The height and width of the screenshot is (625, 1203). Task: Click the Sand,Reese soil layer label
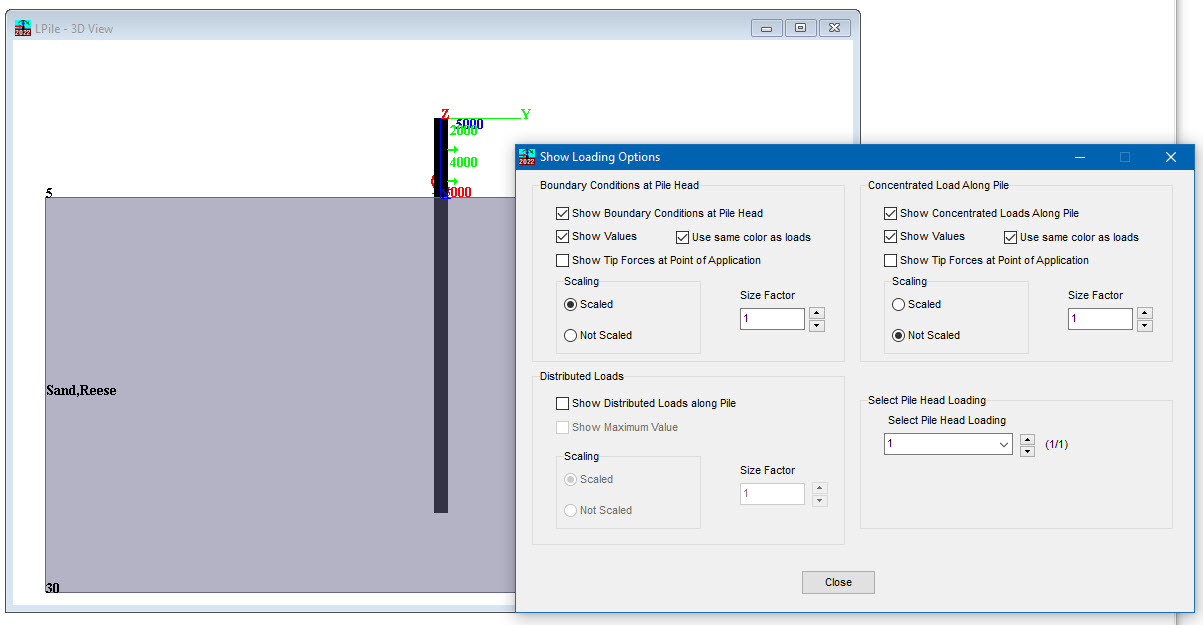pyautogui.click(x=81, y=391)
